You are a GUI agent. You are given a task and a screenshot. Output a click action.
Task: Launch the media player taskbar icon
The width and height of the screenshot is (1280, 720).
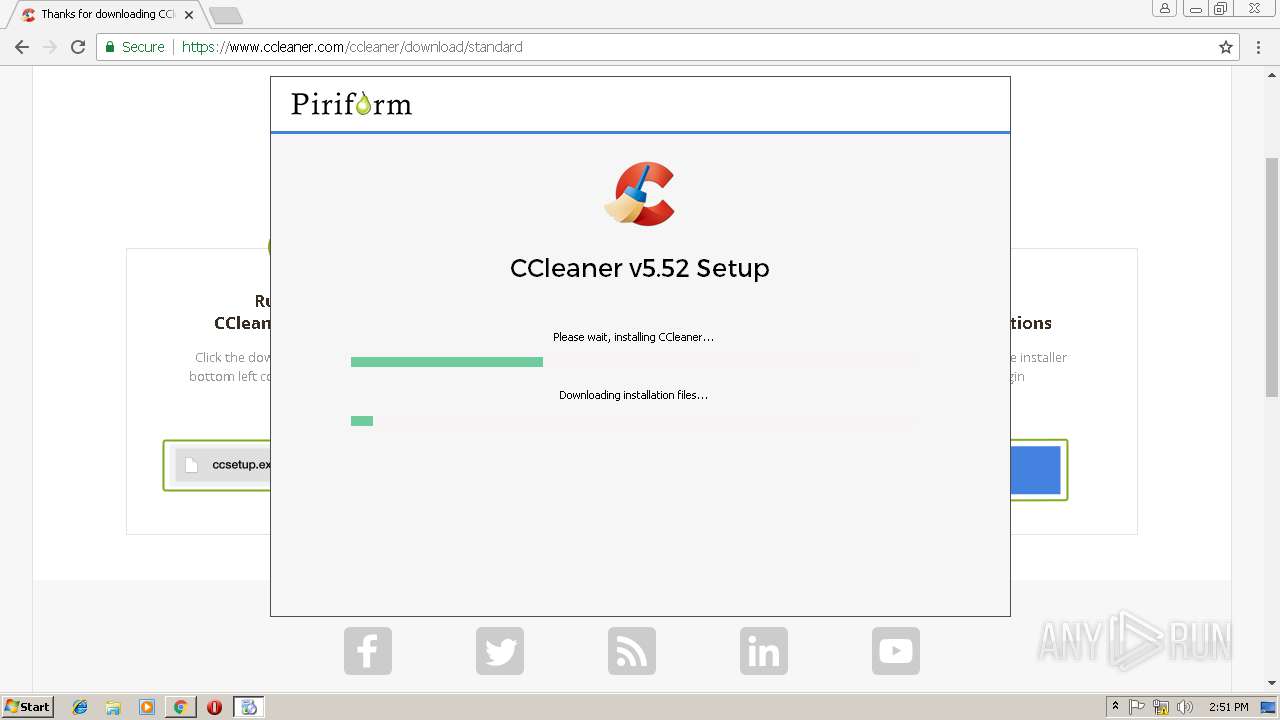(x=147, y=707)
